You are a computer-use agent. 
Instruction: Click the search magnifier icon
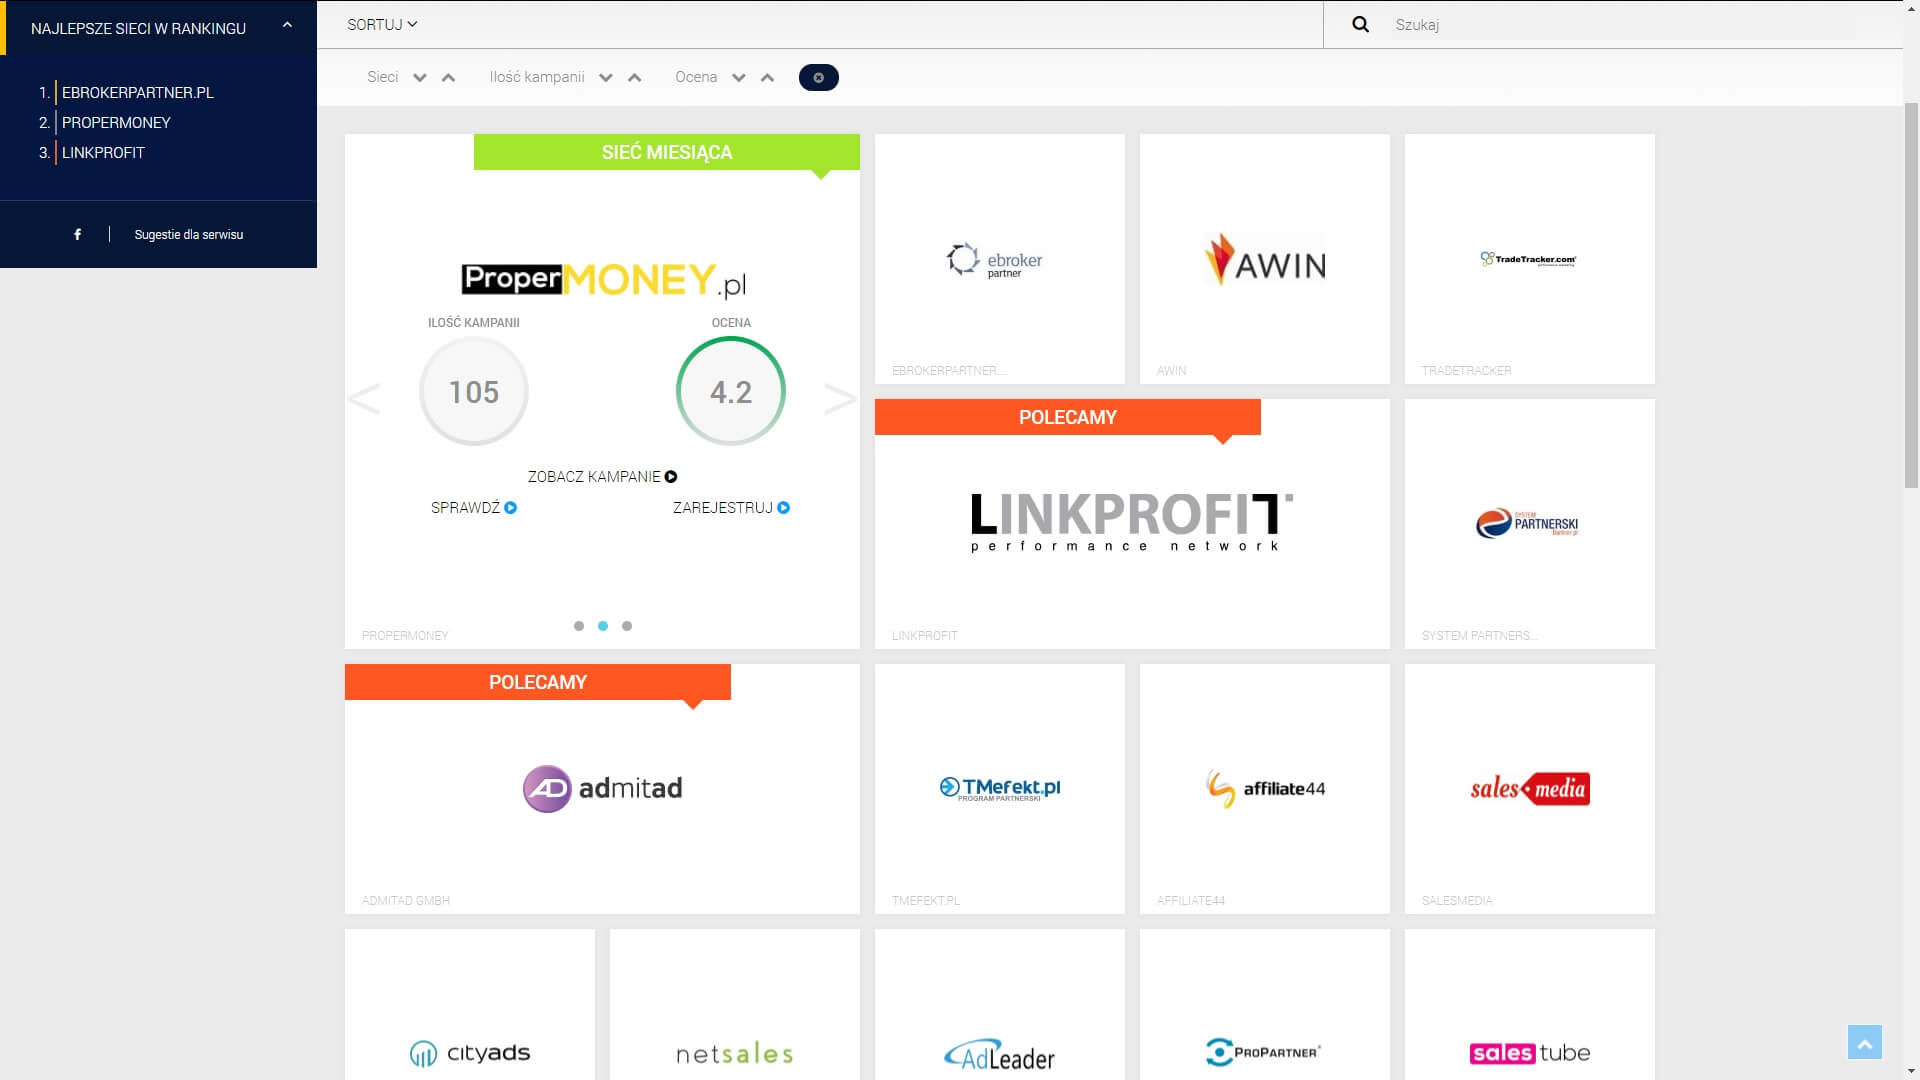[x=1360, y=24]
